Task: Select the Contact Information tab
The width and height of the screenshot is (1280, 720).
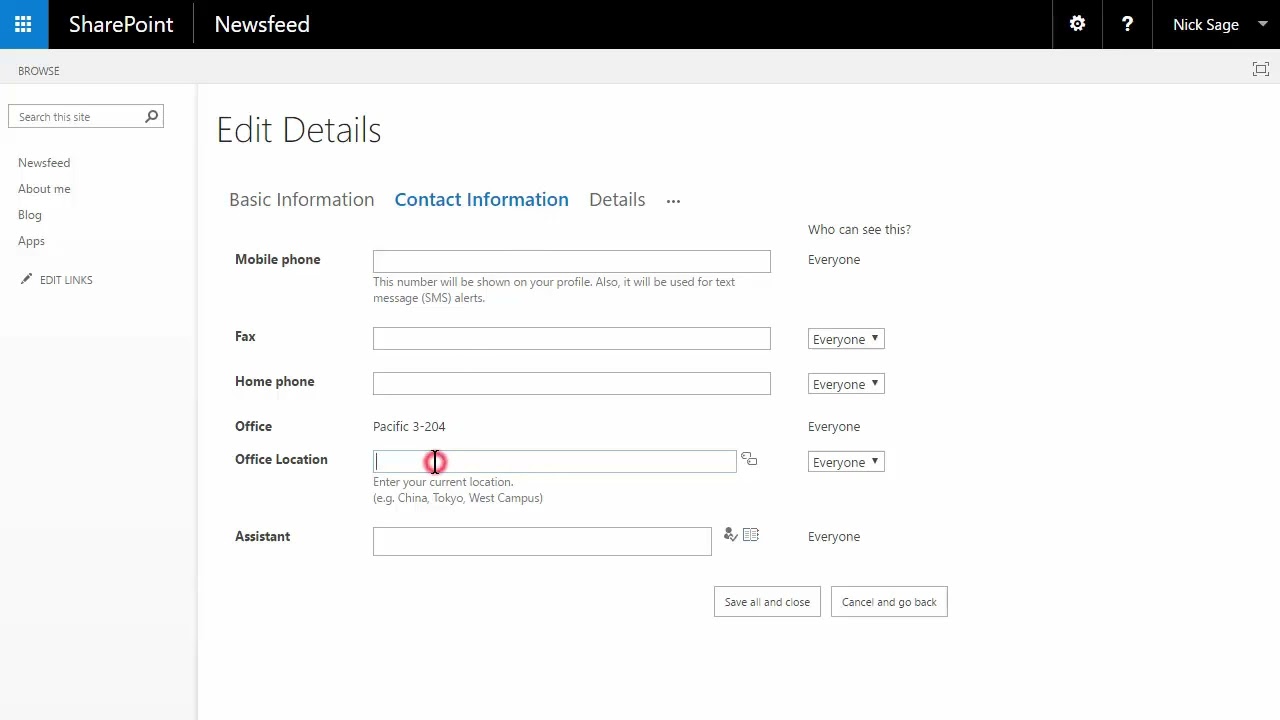Action: coord(481,199)
